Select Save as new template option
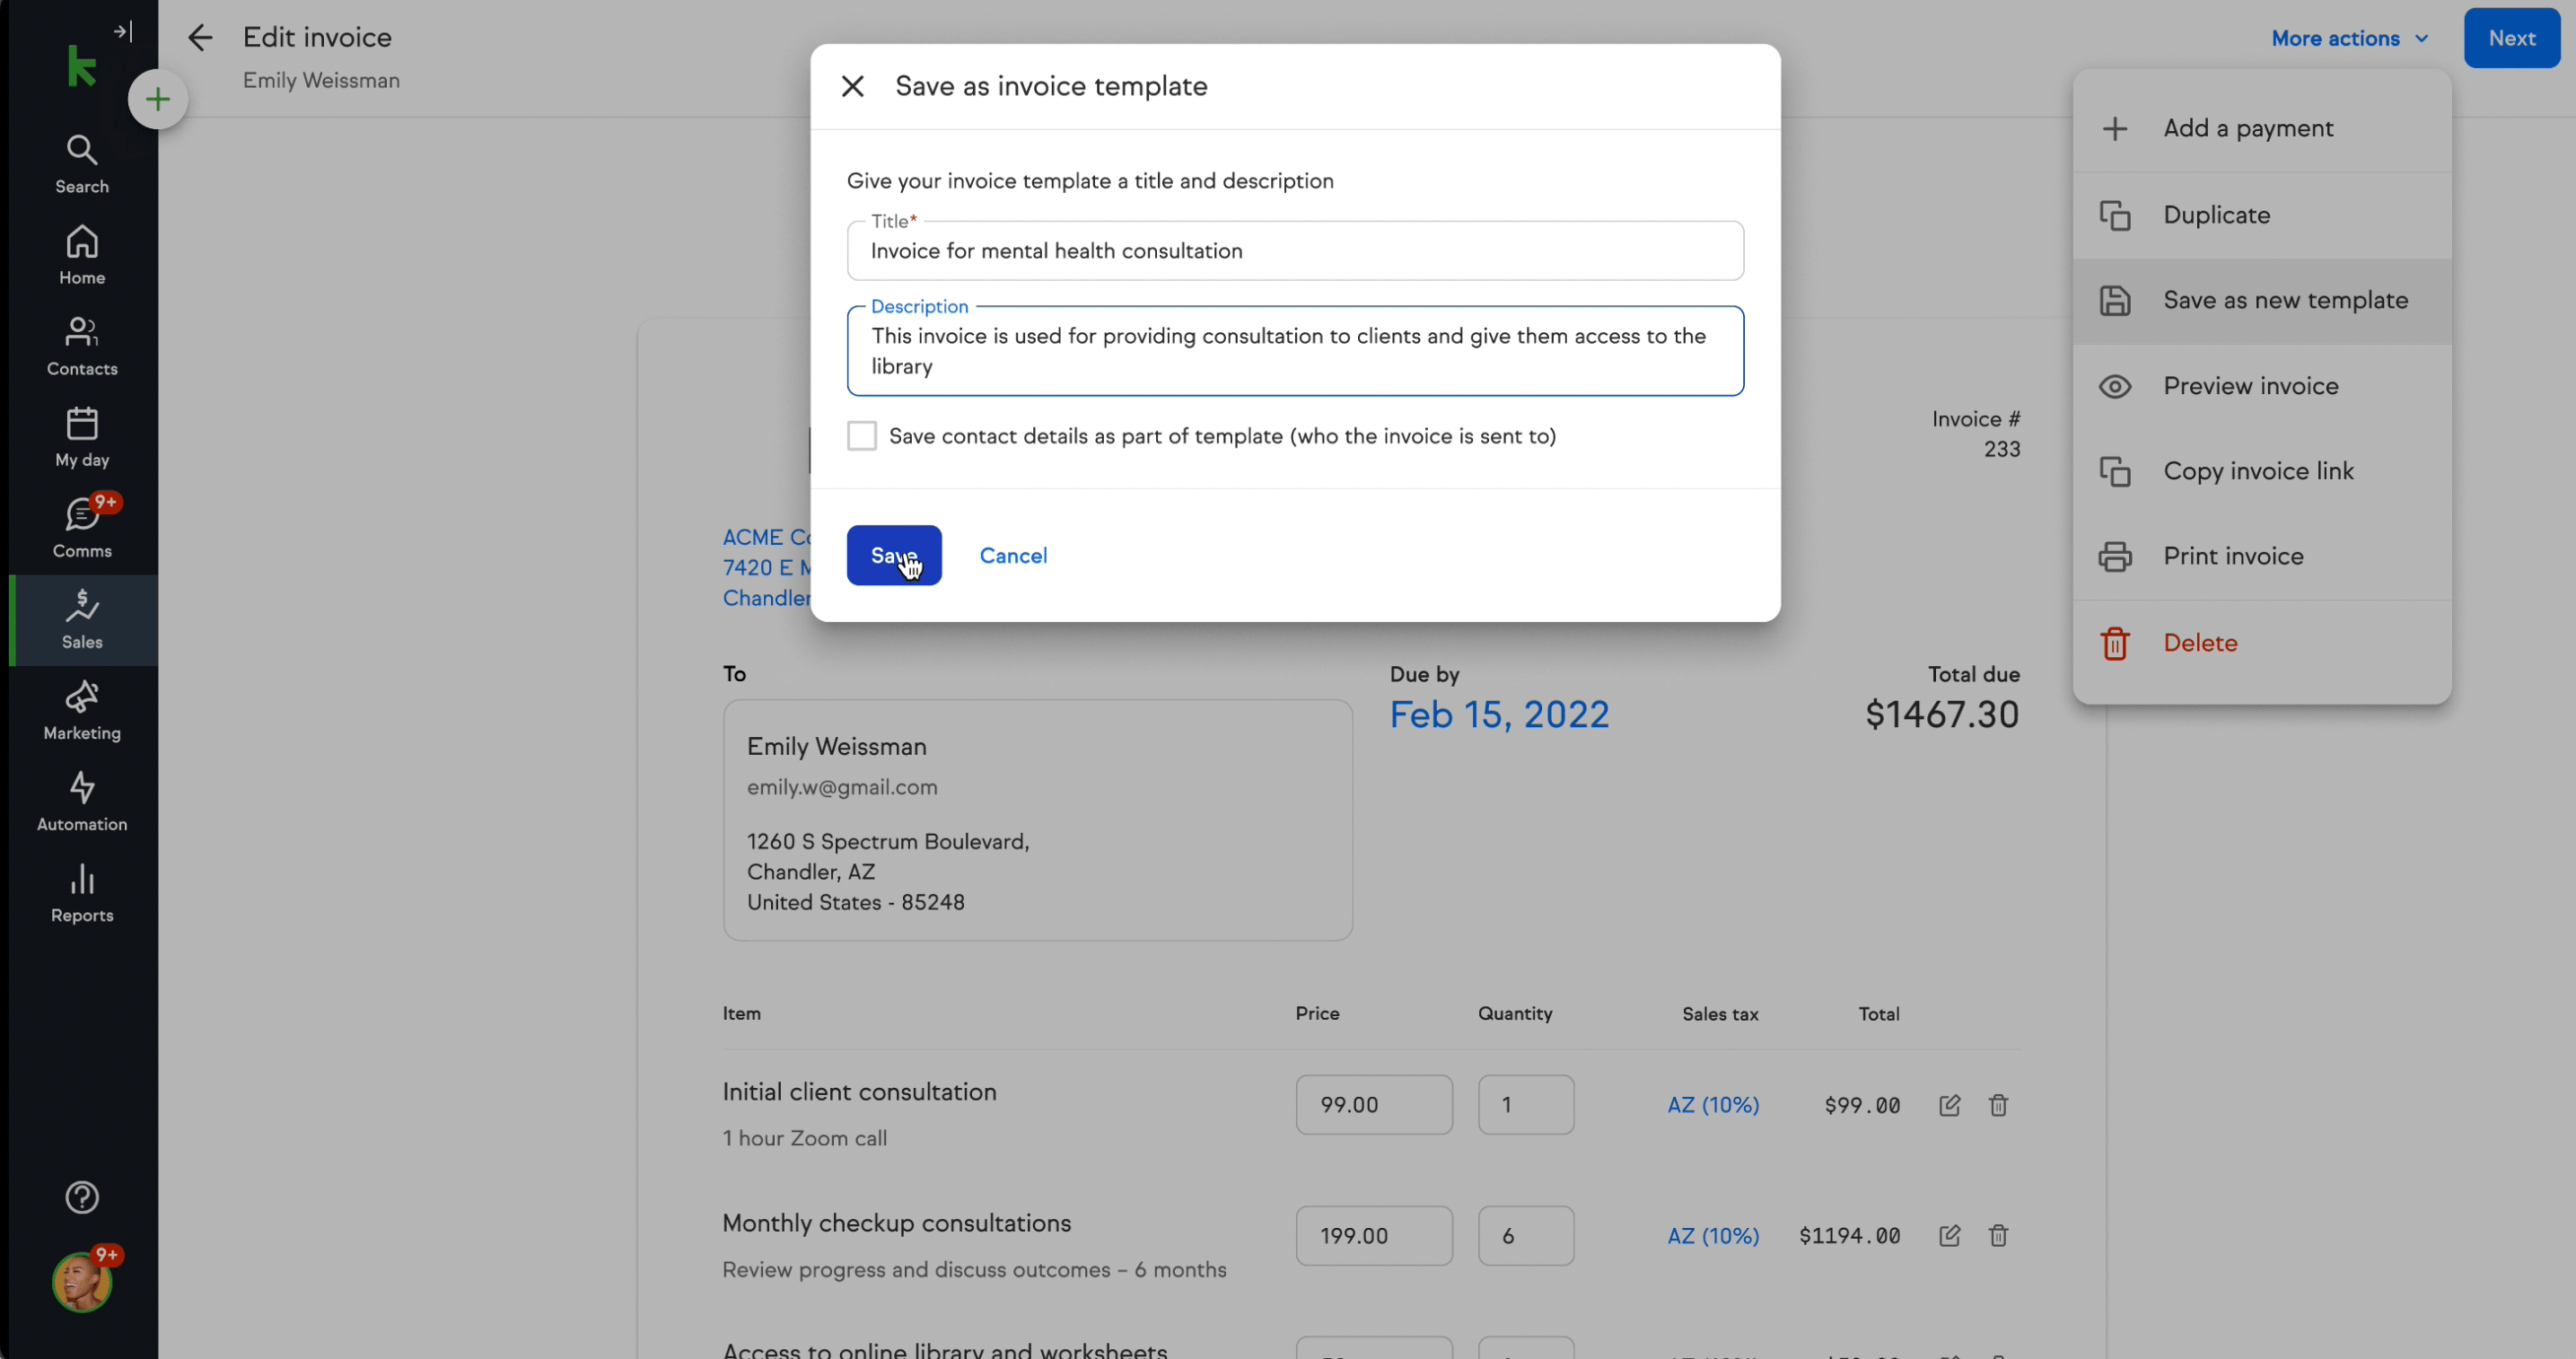This screenshot has width=2576, height=1359. [2262, 301]
